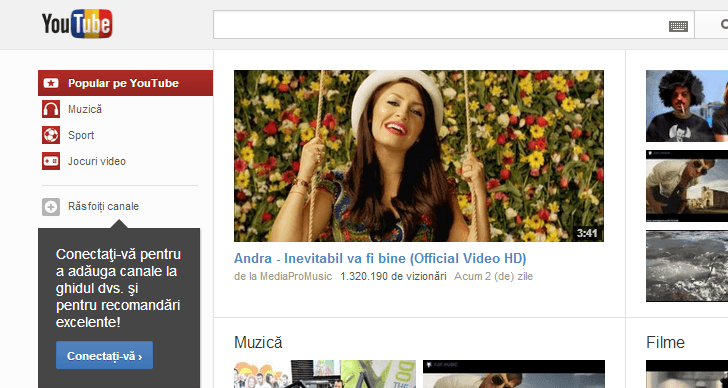Open the on-screen keyboard icon in search box
This screenshot has width=728, height=388.
678,26
